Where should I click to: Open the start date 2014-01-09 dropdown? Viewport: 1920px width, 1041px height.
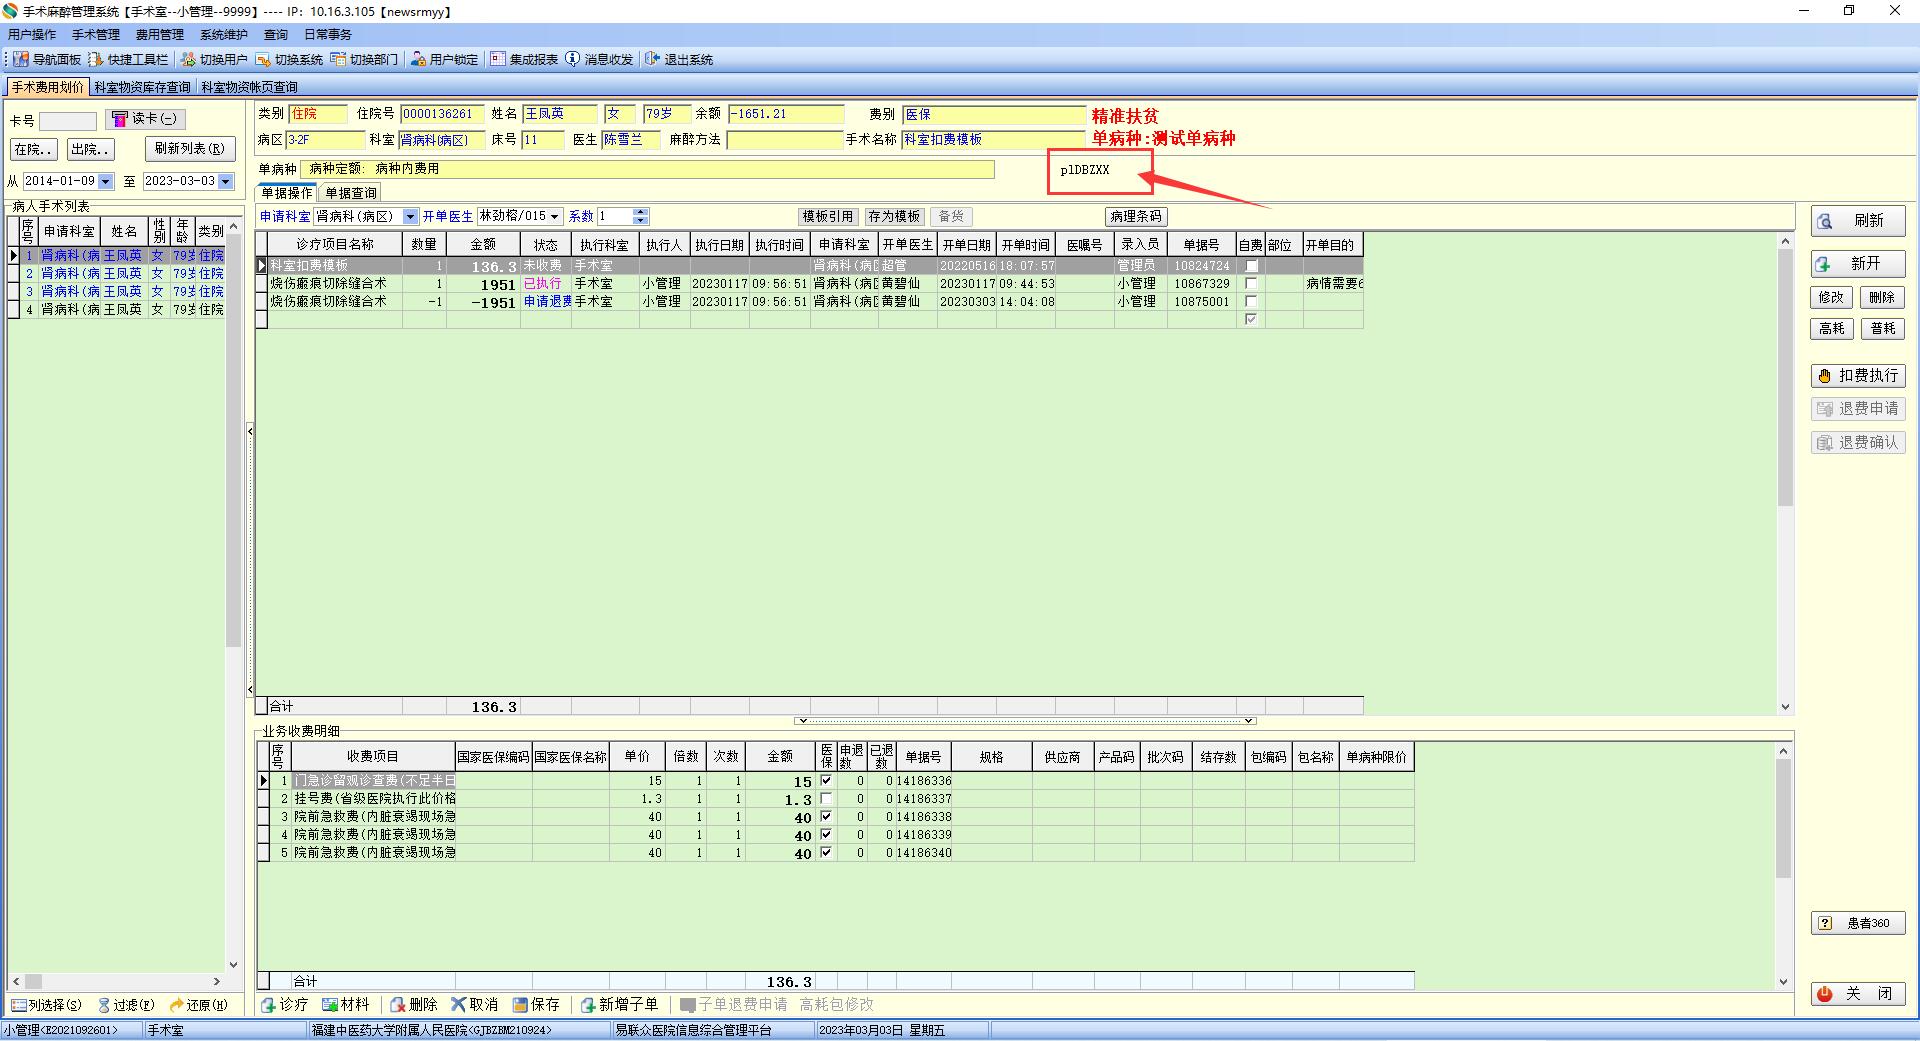tap(105, 181)
